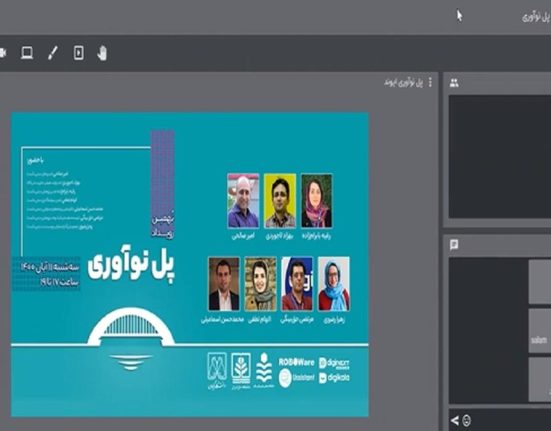
Task: Click the digikala logo on the poster
Action: pos(334,378)
